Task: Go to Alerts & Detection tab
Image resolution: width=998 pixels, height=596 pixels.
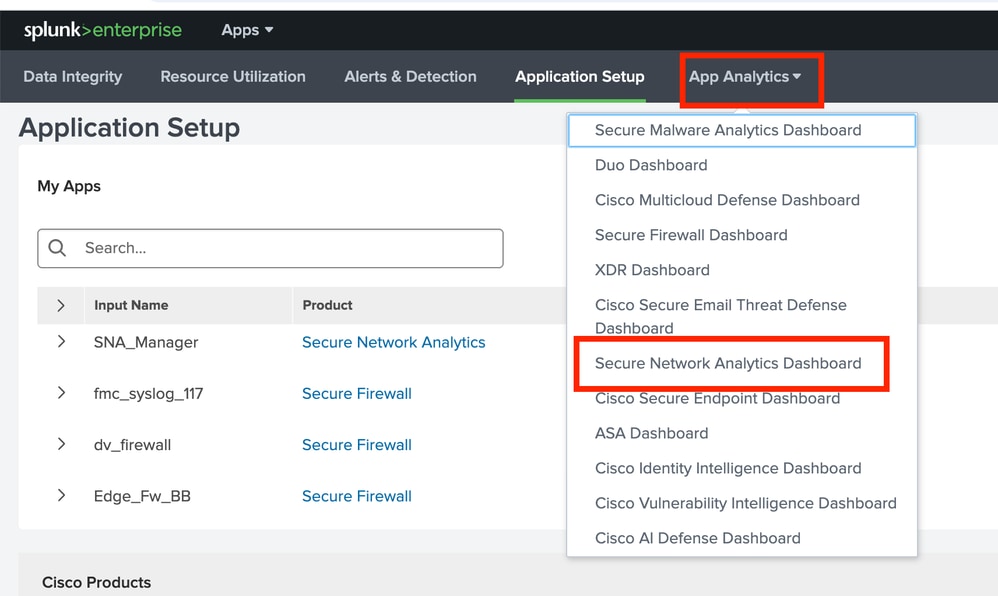Action: (411, 76)
